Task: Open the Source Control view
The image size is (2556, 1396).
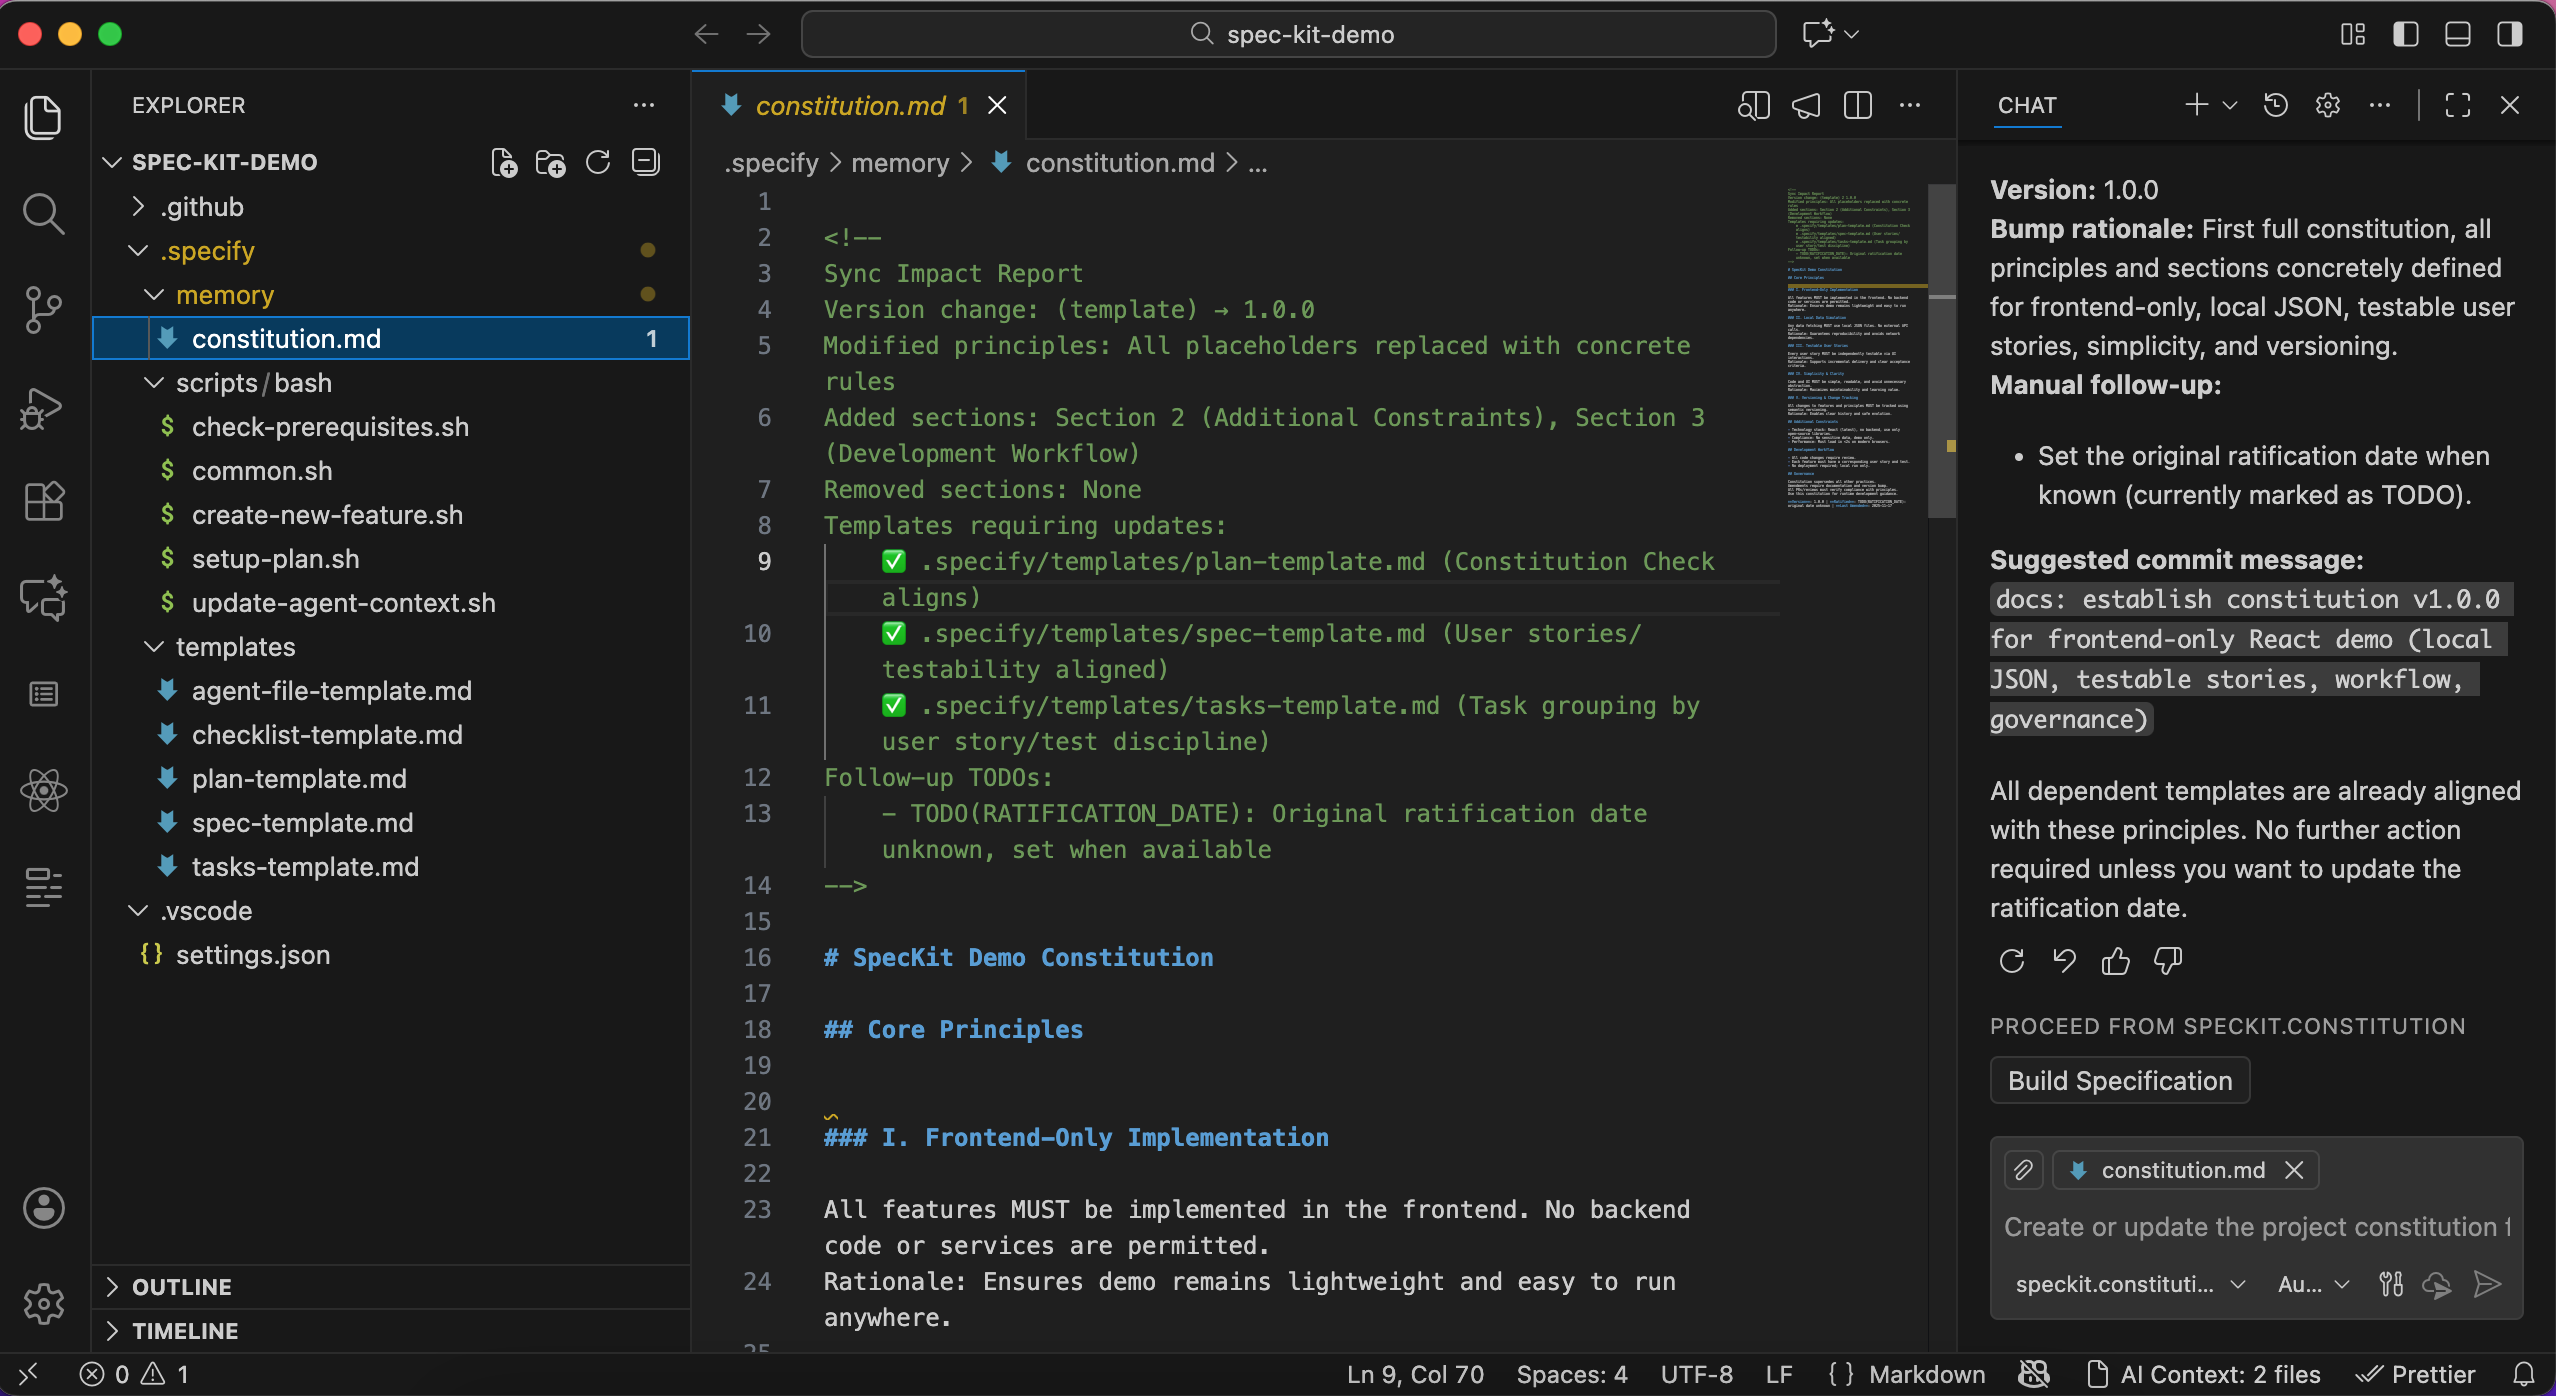Action: click(x=42, y=308)
